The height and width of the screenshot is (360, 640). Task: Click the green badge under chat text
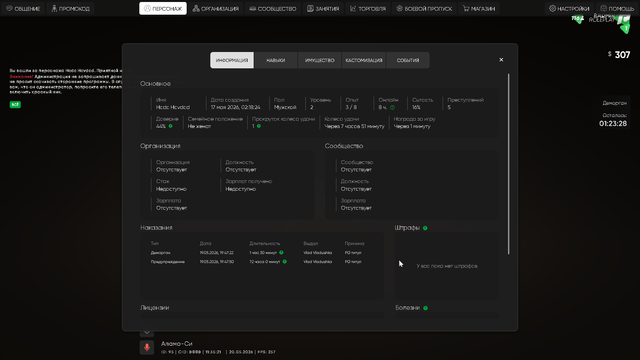[x=15, y=104]
